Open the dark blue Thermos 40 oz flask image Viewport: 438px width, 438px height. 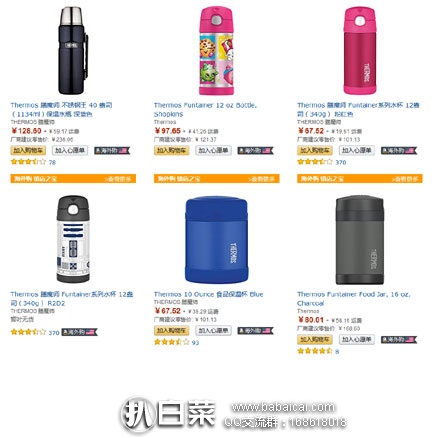click(x=73, y=51)
